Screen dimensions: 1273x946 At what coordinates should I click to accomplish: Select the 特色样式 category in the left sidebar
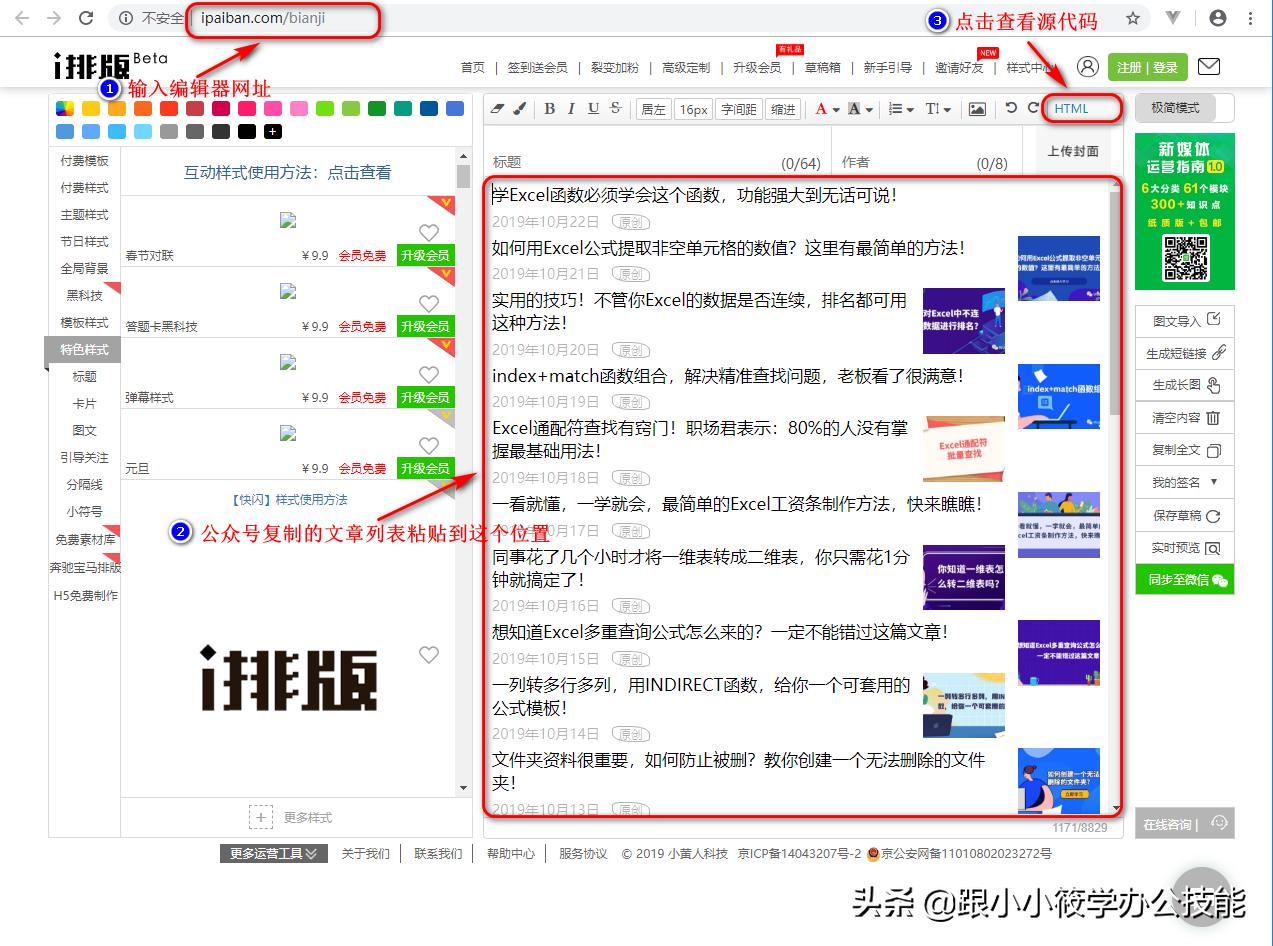(84, 349)
